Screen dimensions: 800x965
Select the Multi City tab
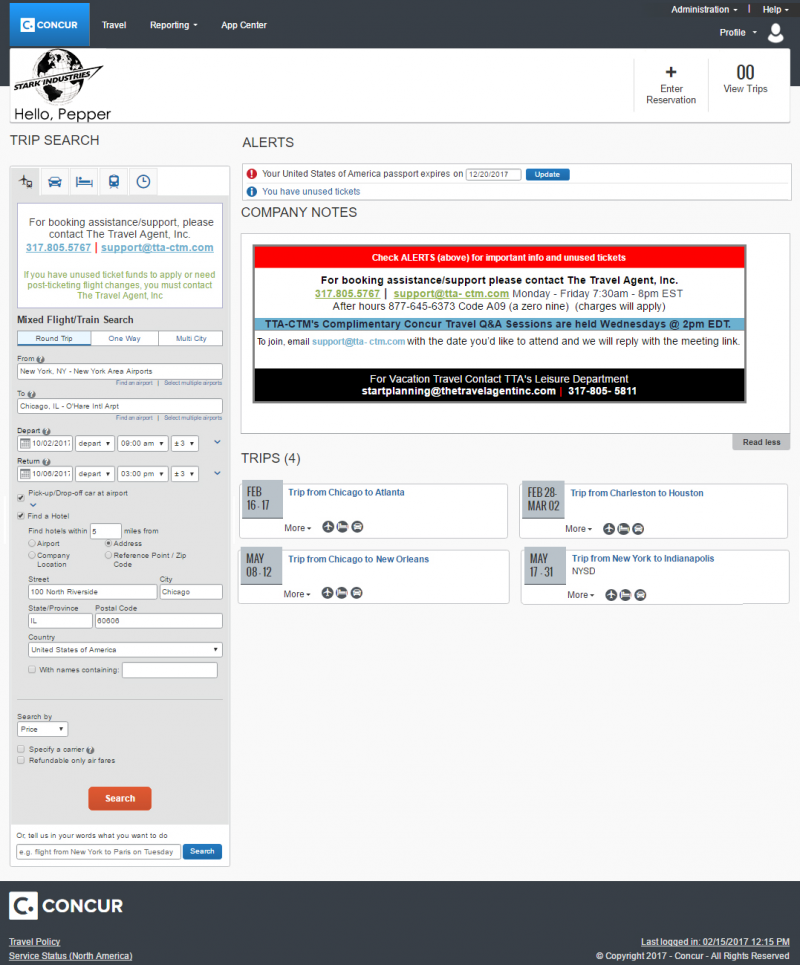point(191,338)
